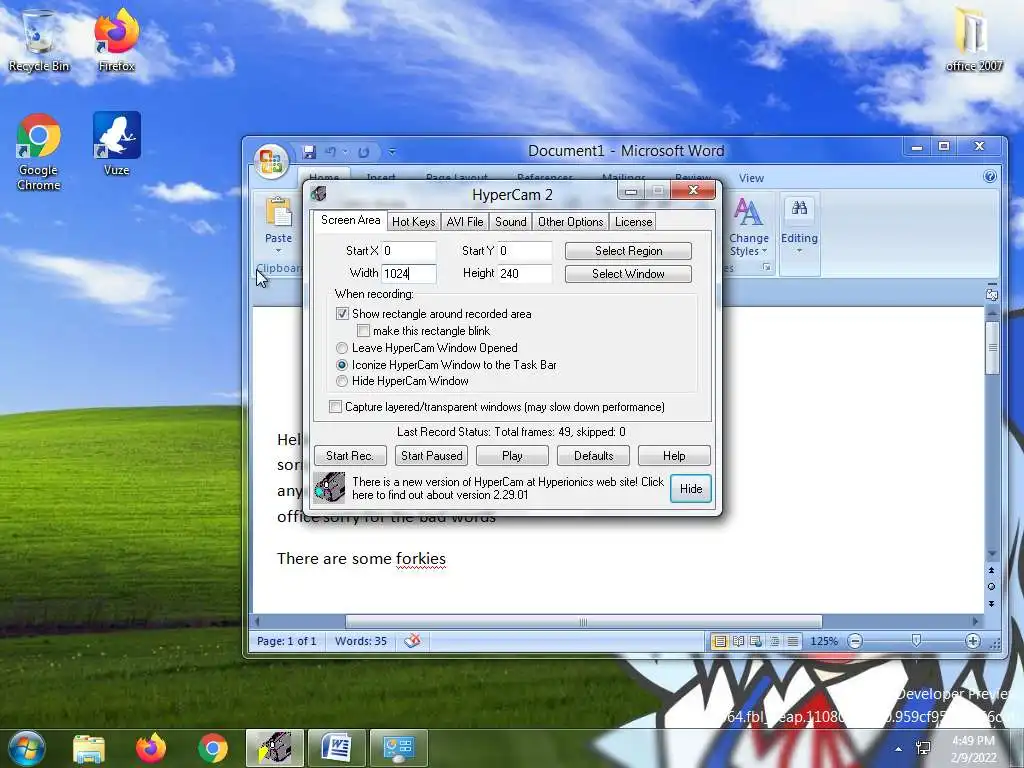
Task: Open the Sound tab in HyperCam
Action: coord(511,222)
